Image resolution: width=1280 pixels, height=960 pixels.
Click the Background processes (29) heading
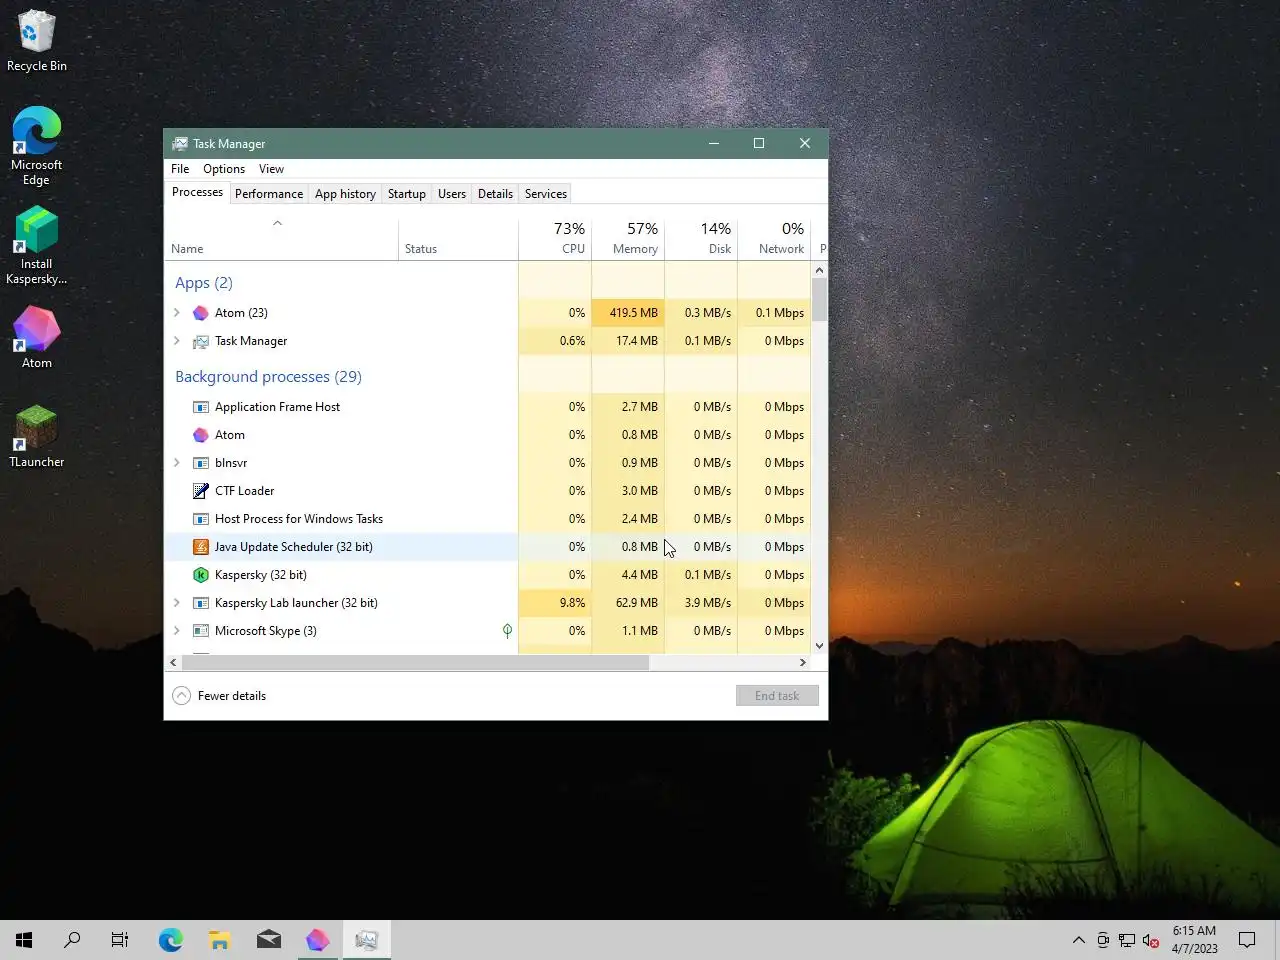point(268,377)
